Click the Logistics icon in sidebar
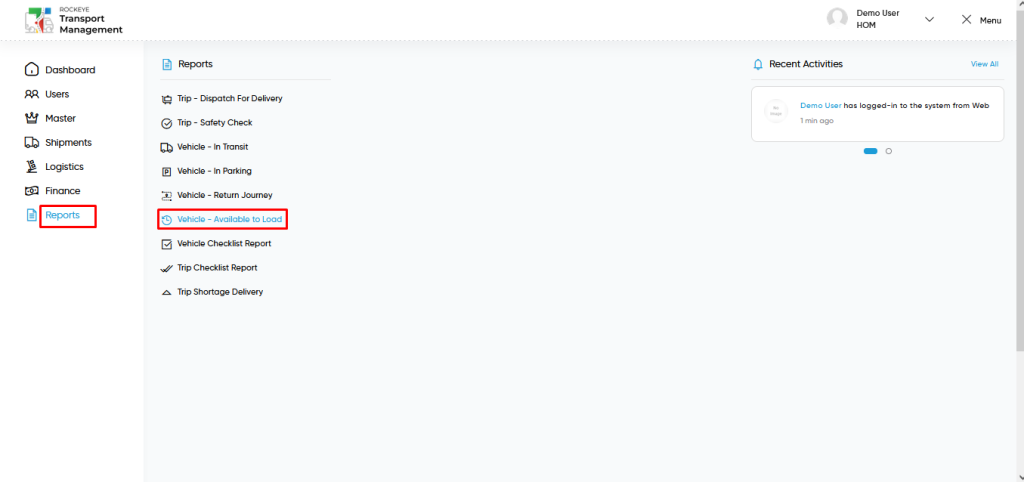 [x=31, y=167]
